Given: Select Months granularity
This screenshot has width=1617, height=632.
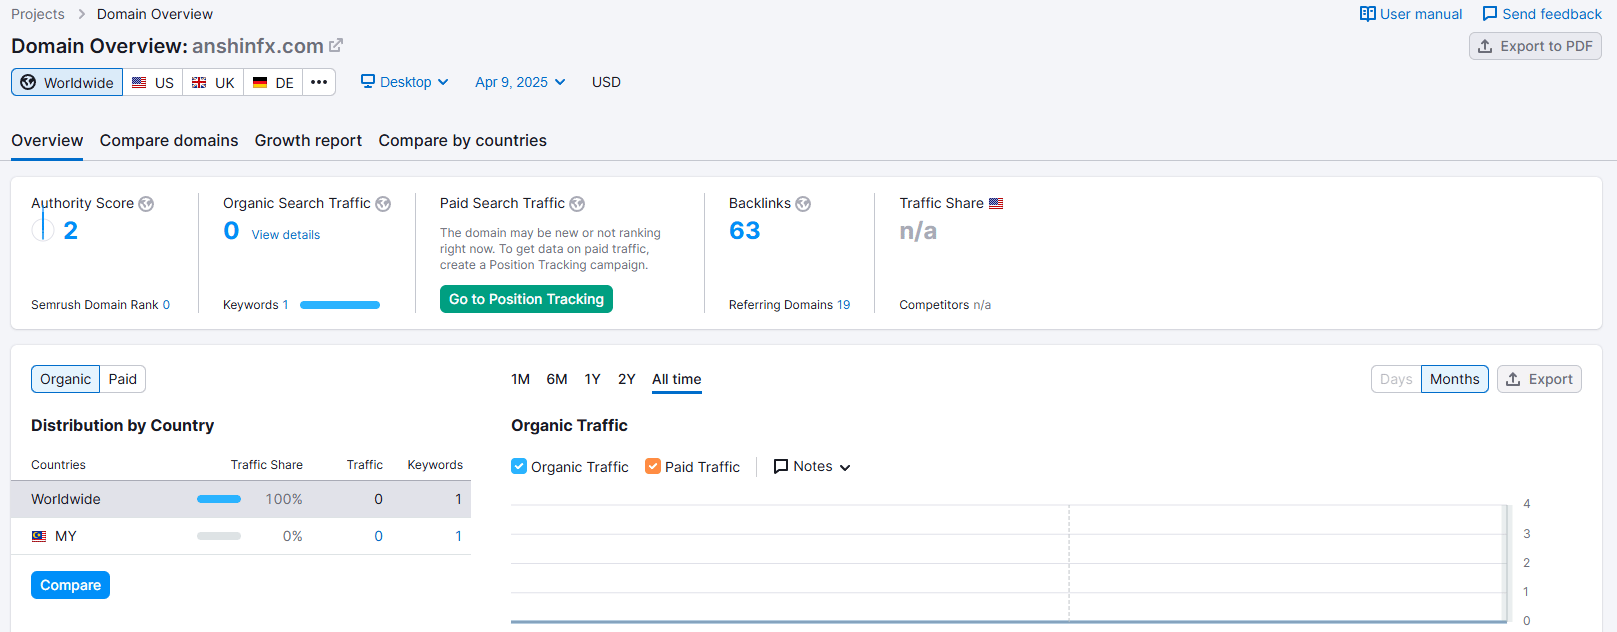Looking at the screenshot, I should tap(1454, 379).
